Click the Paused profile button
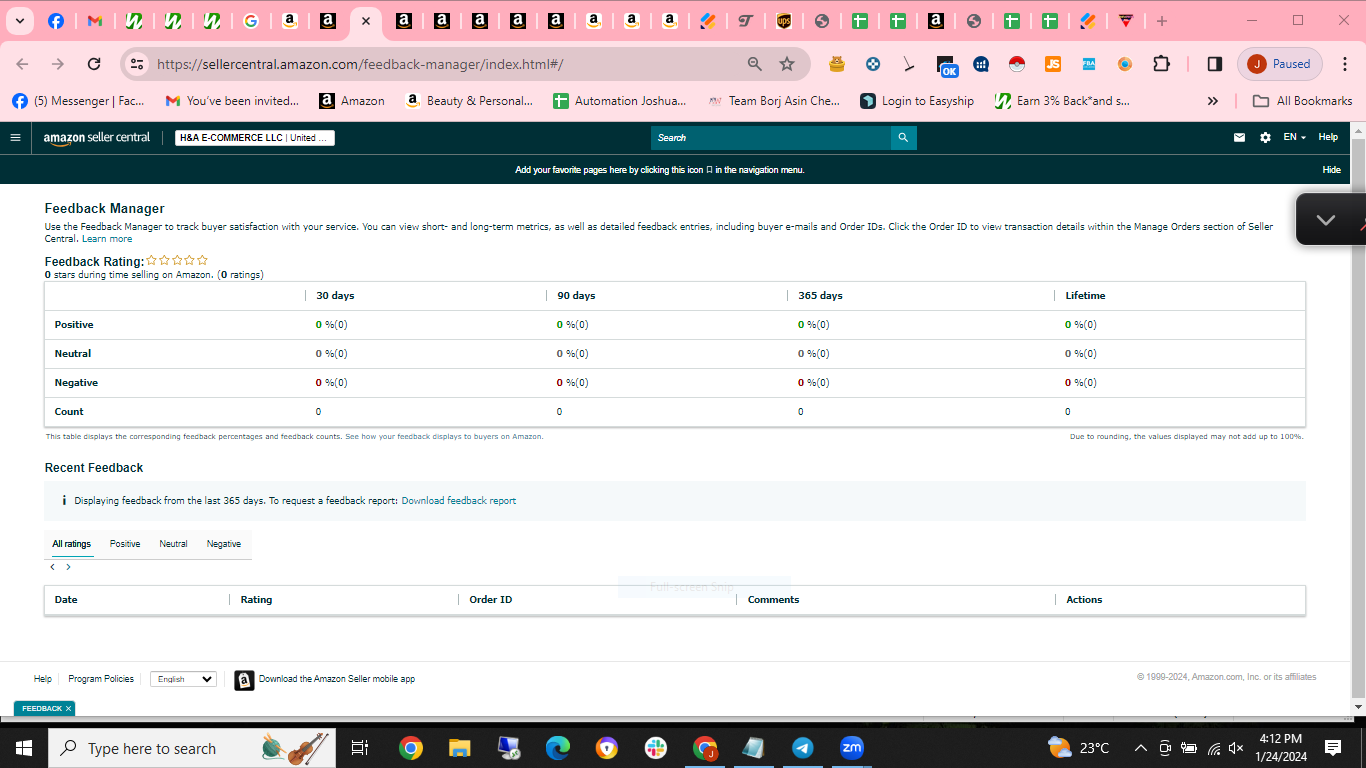Image resolution: width=1366 pixels, height=768 pixels. [x=1280, y=64]
